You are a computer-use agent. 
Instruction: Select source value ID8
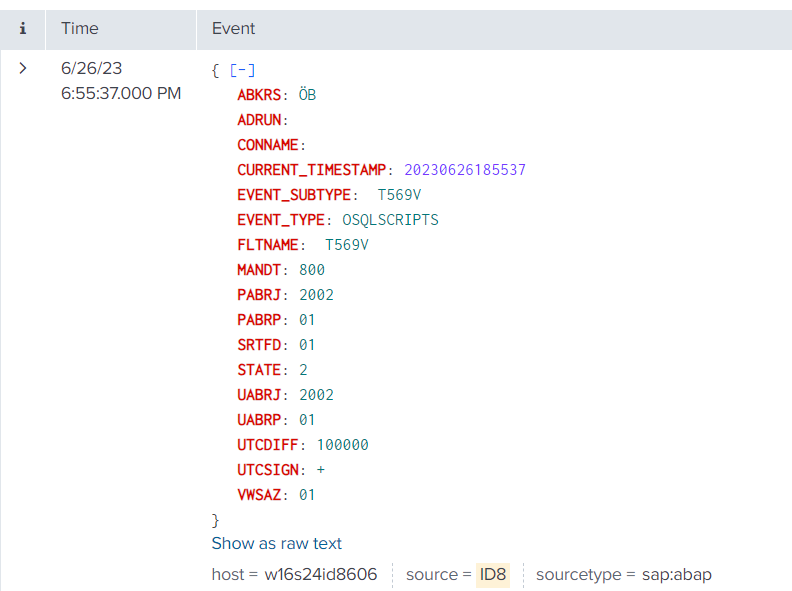(493, 575)
